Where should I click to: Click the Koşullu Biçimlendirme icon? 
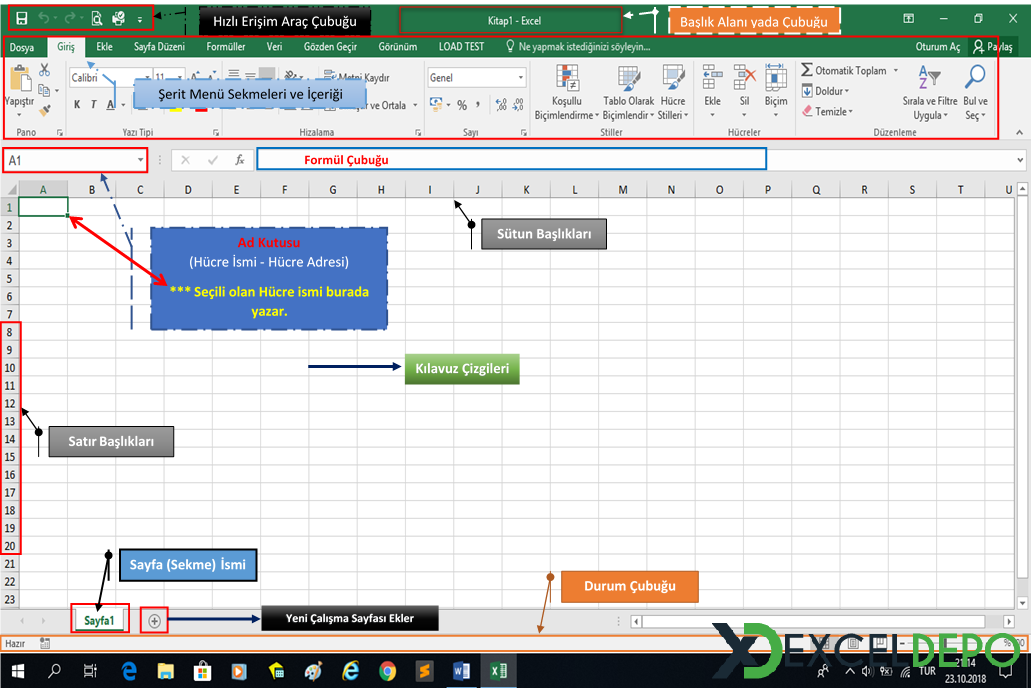click(567, 78)
